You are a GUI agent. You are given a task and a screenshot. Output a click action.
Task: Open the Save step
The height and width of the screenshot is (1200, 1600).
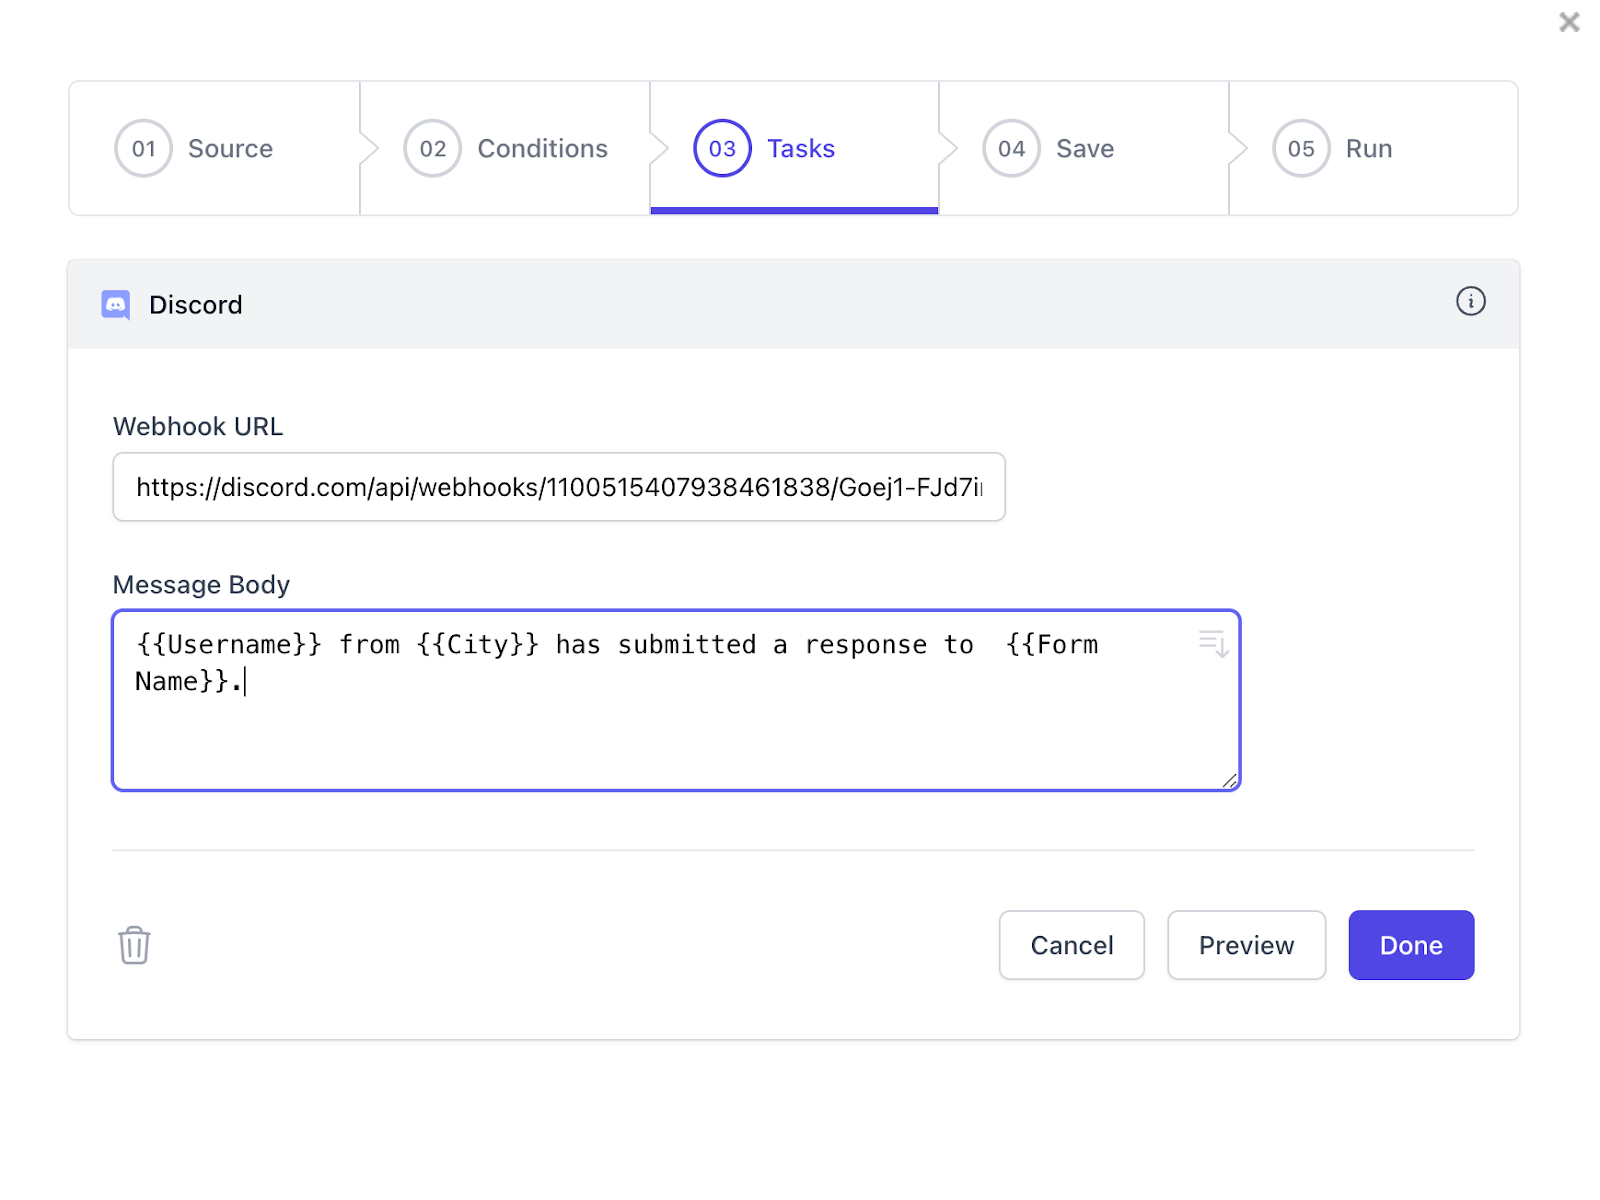[1085, 149]
